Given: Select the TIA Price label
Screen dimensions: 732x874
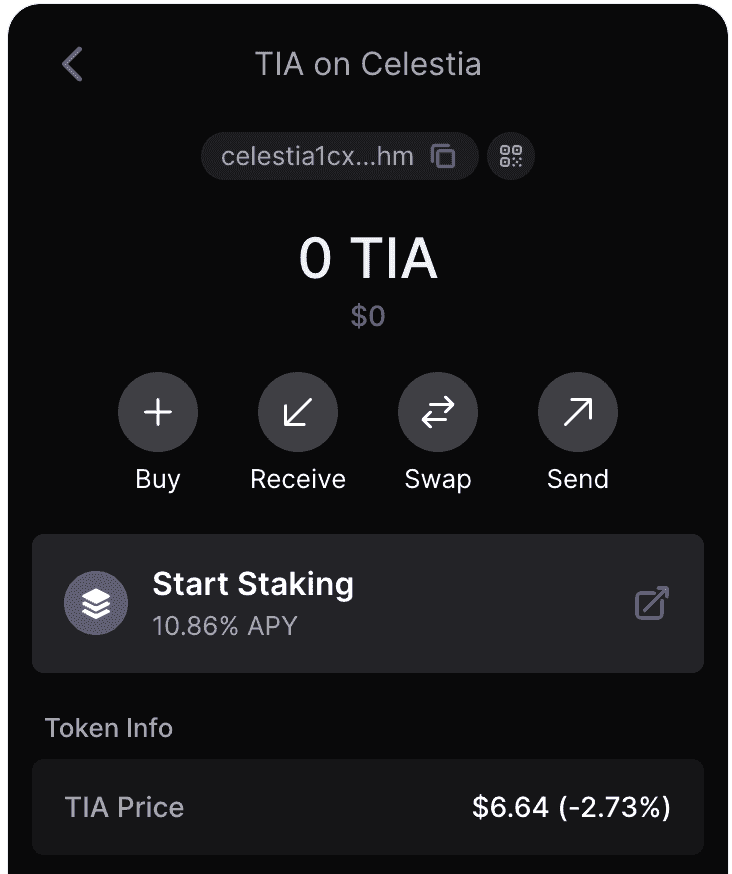Looking at the screenshot, I should point(125,808).
